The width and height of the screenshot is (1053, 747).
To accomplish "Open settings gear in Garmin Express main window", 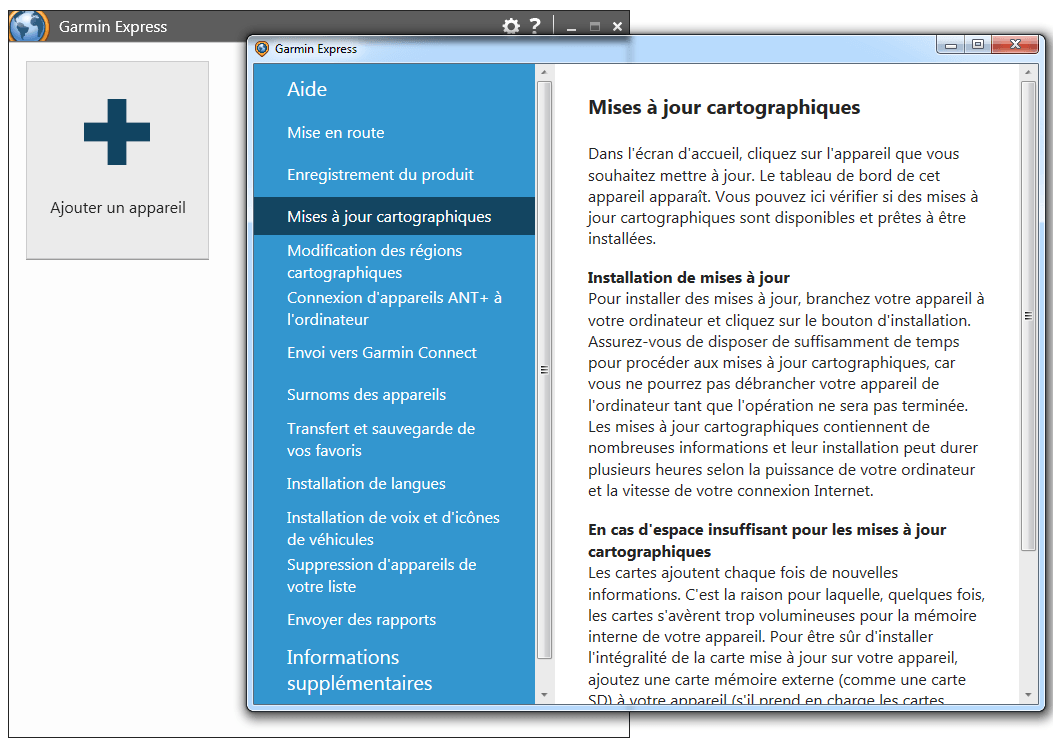I will (511, 26).
